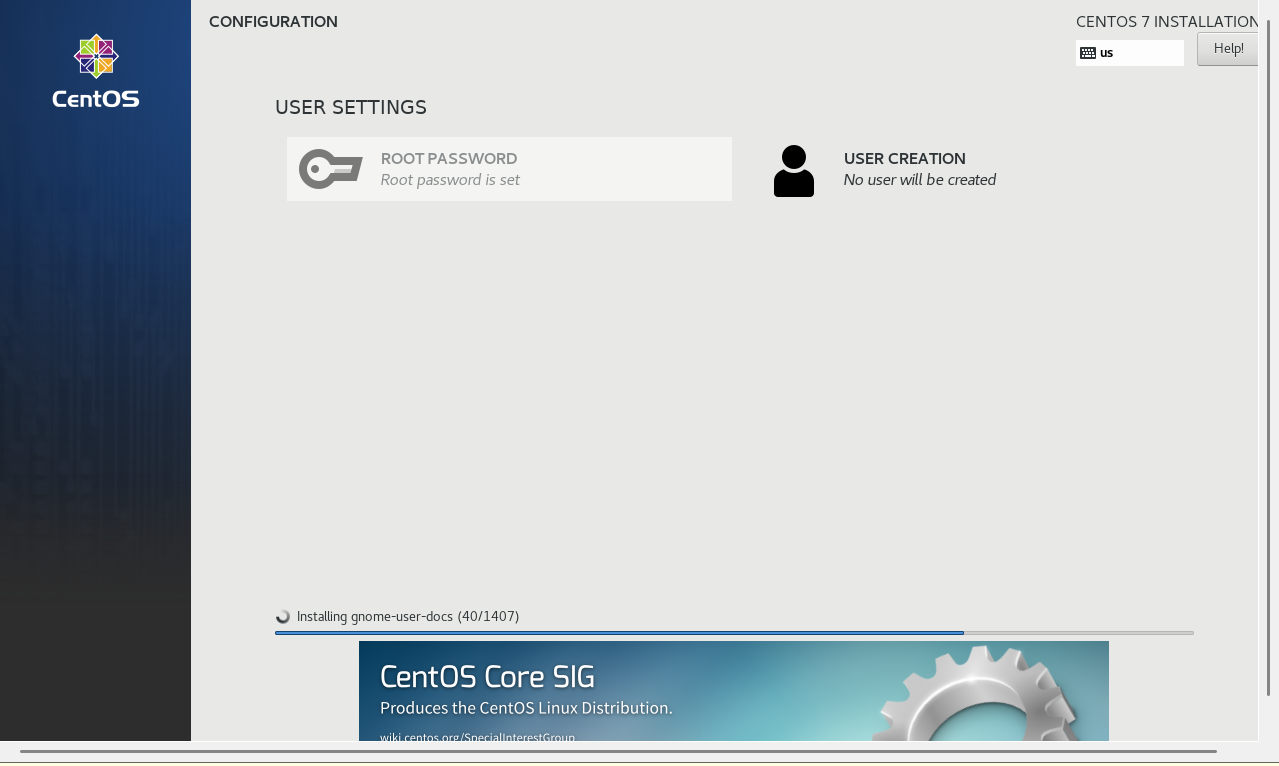This screenshot has height=766, width=1279.
Task: Open Root Password settings via the key icon
Action: point(330,169)
